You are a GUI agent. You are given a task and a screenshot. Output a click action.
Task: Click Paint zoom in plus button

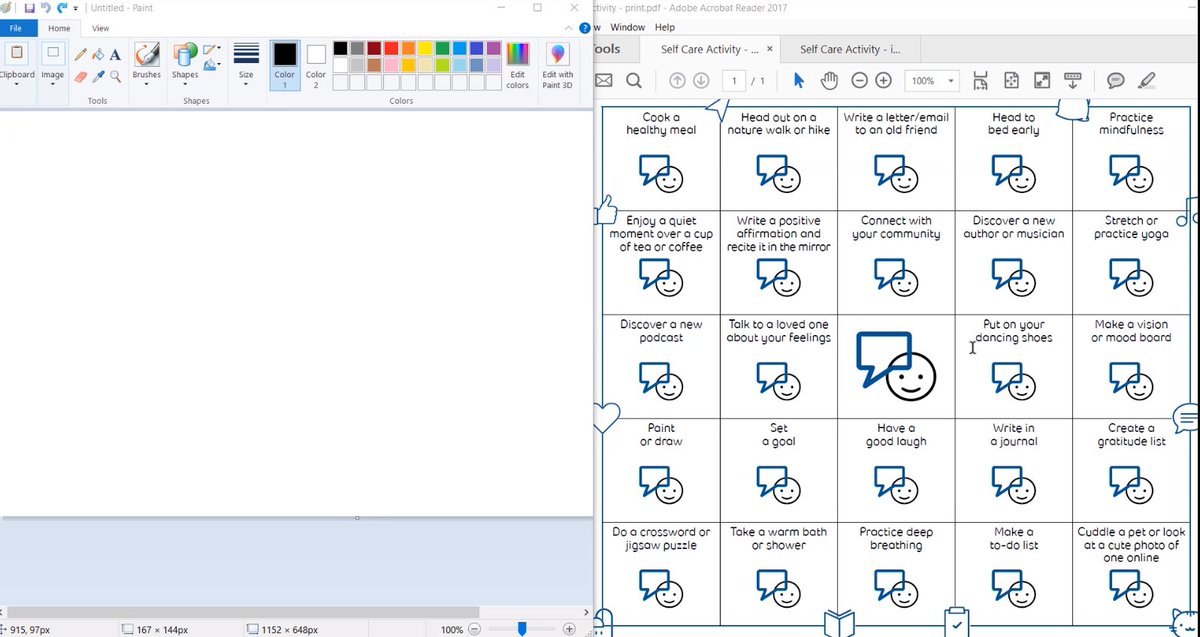tap(569, 629)
